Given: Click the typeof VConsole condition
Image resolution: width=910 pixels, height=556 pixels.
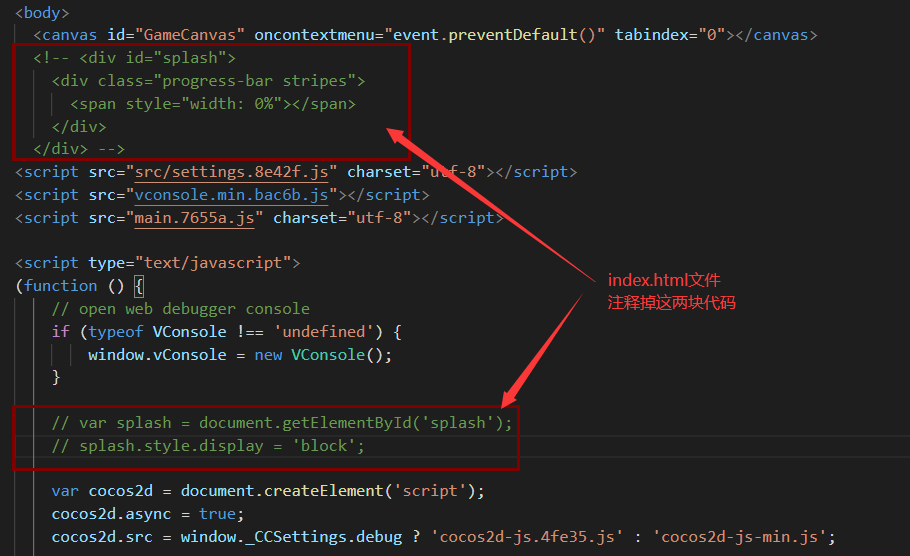Looking at the screenshot, I should tap(157, 331).
